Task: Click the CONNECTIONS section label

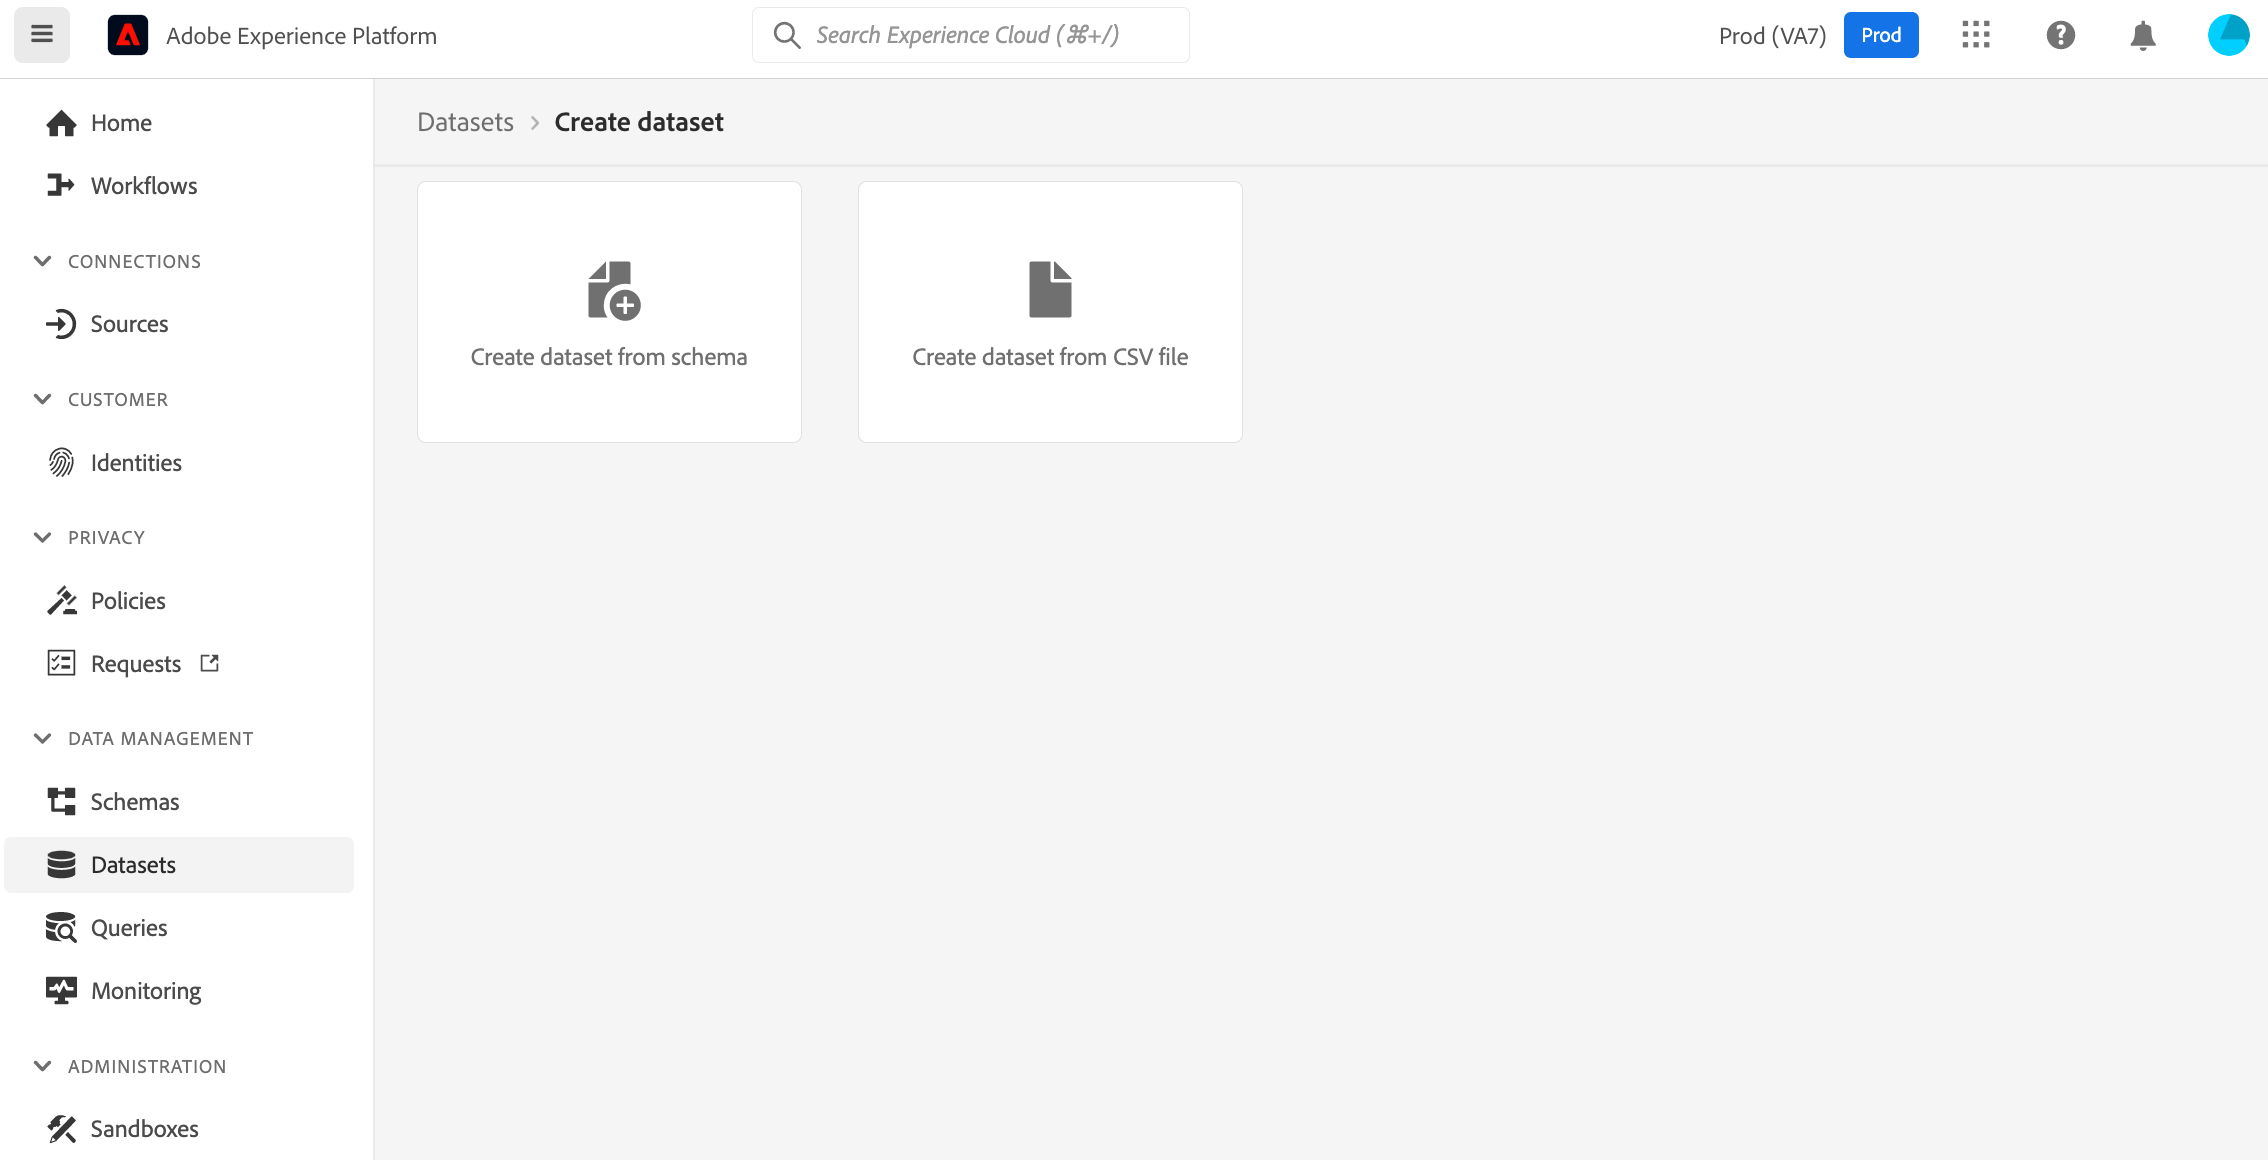Action: tap(134, 261)
